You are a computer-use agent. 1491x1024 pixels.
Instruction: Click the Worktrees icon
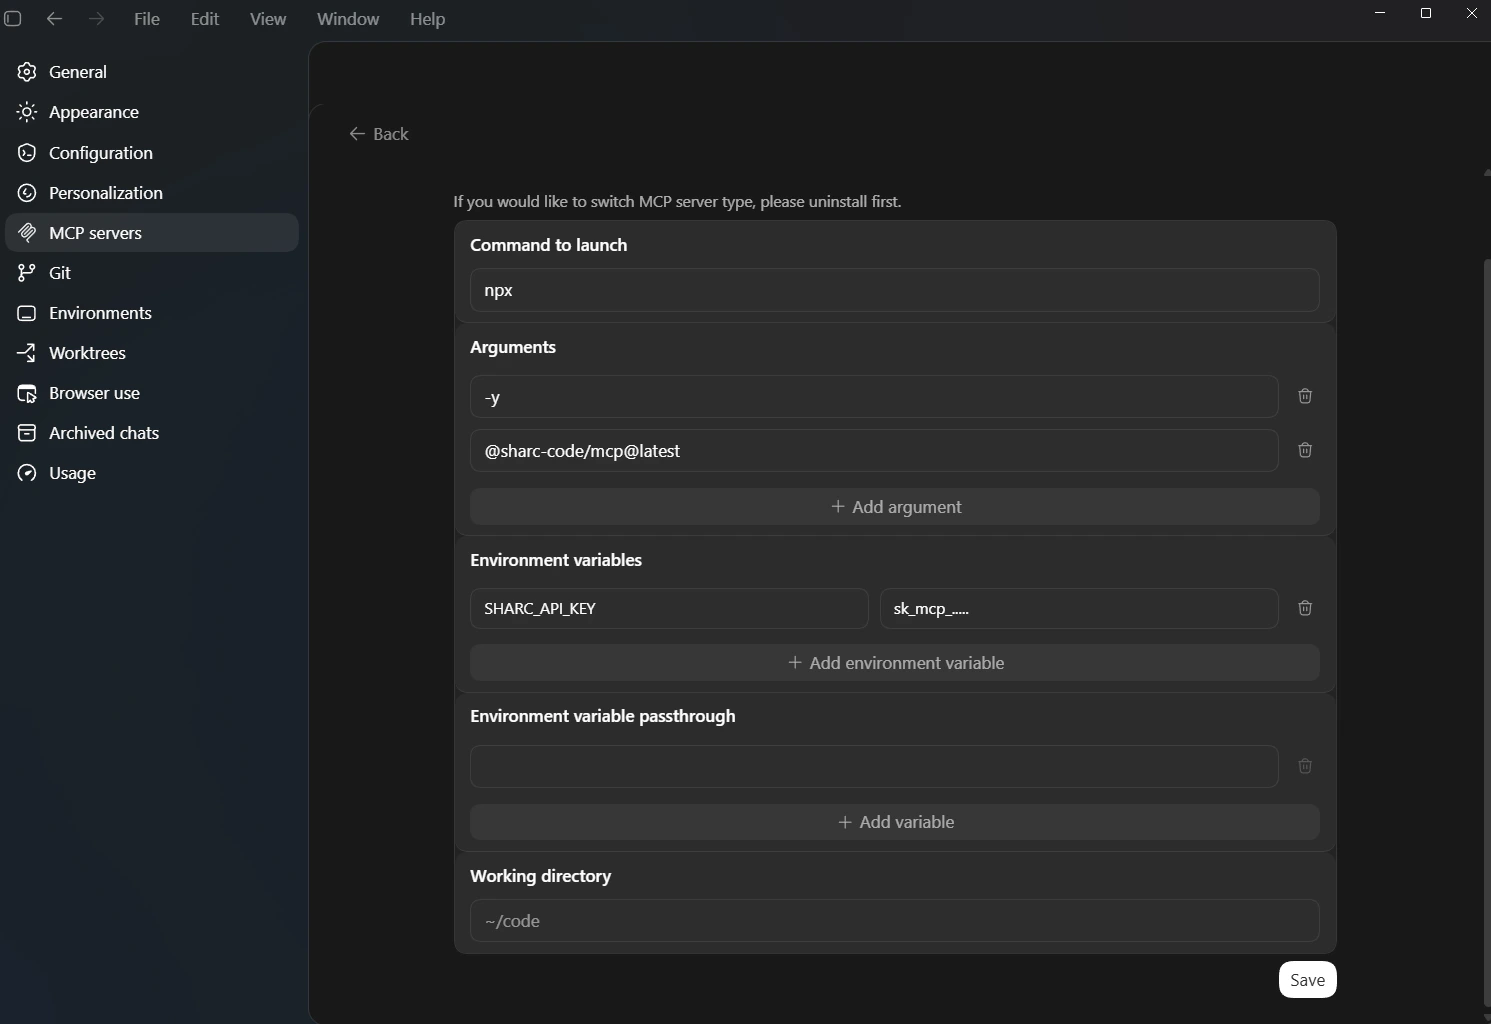coord(27,353)
